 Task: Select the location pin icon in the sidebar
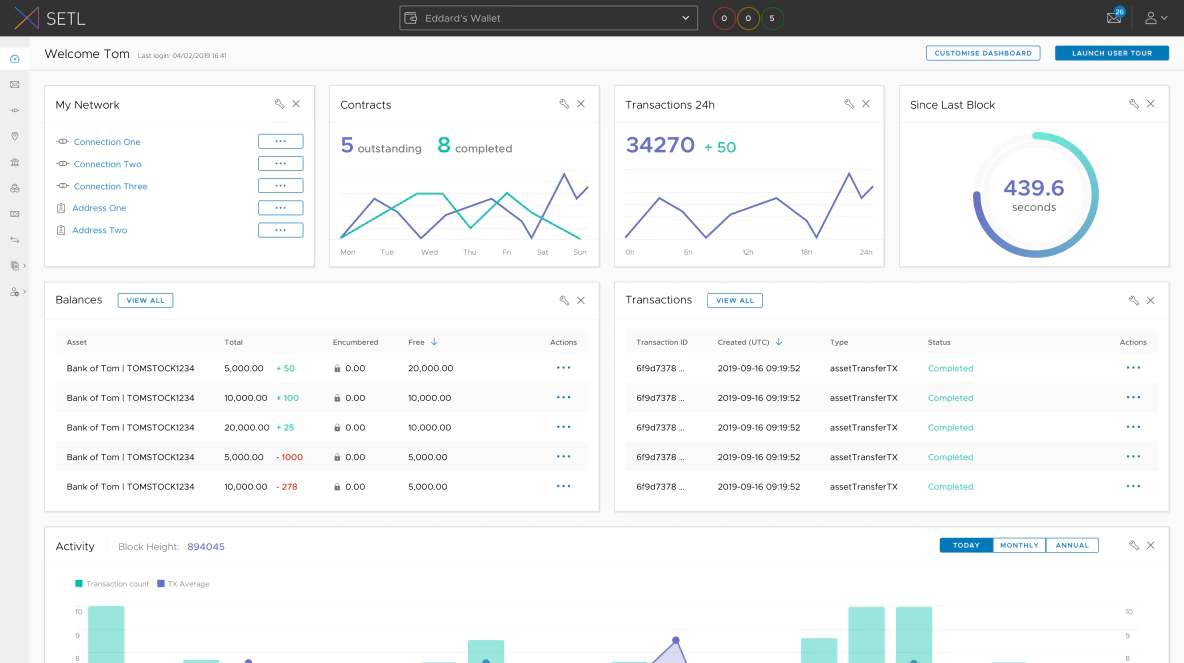(x=14, y=136)
